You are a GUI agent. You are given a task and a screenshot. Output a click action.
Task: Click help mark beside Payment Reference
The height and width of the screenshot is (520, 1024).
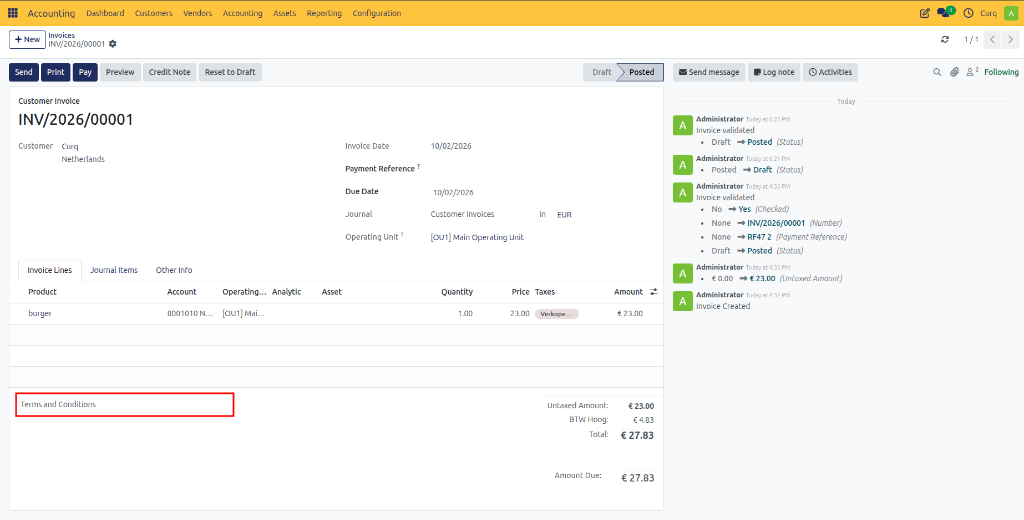tap(419, 167)
